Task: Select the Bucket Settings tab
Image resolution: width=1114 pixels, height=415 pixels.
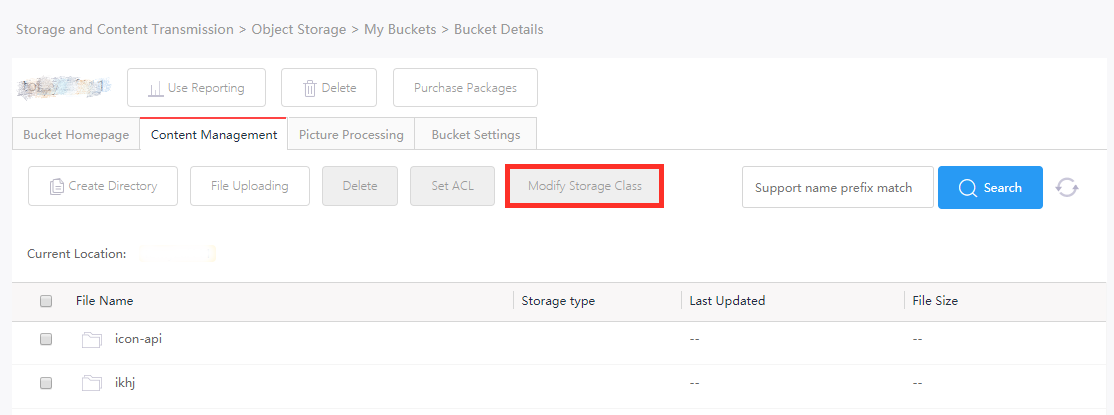Action: [x=475, y=134]
